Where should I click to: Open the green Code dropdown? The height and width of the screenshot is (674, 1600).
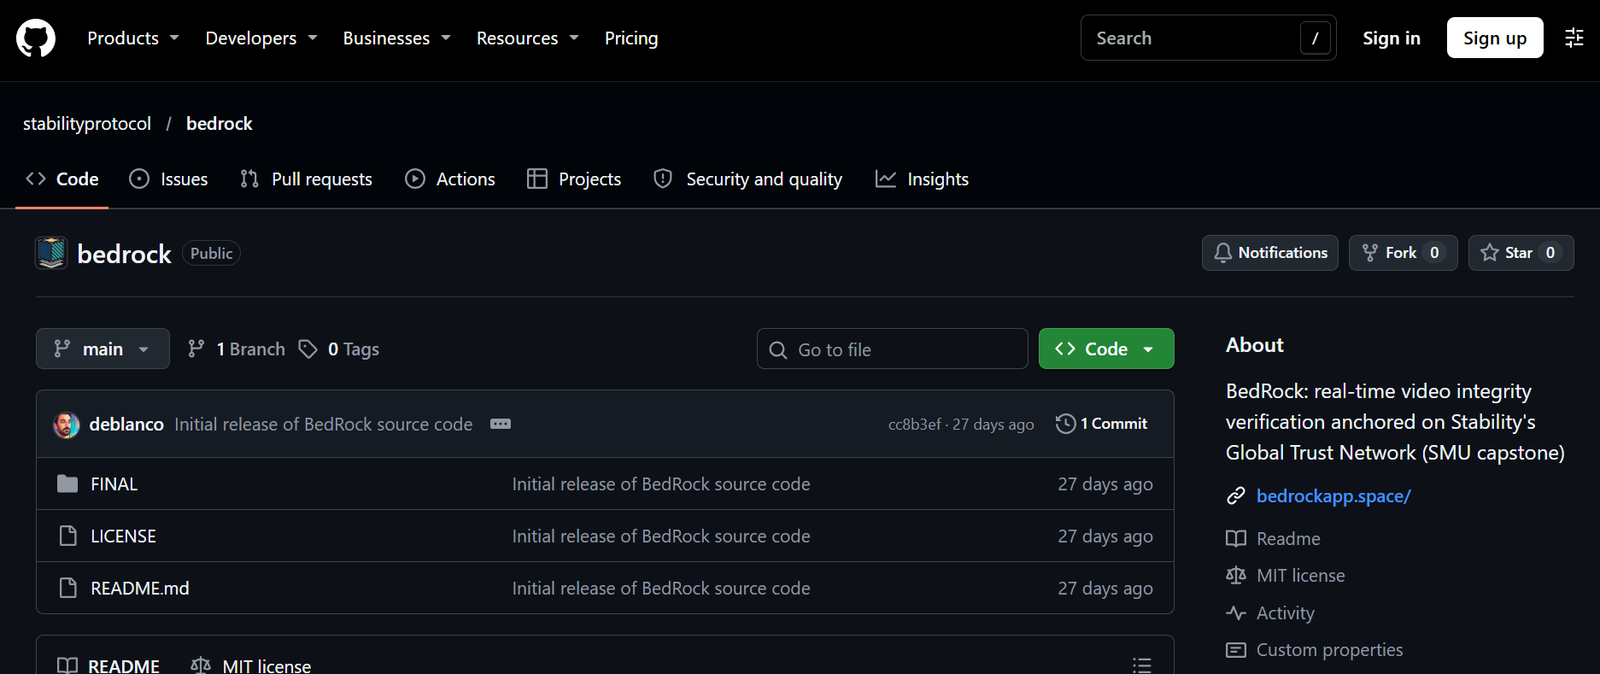(1106, 349)
